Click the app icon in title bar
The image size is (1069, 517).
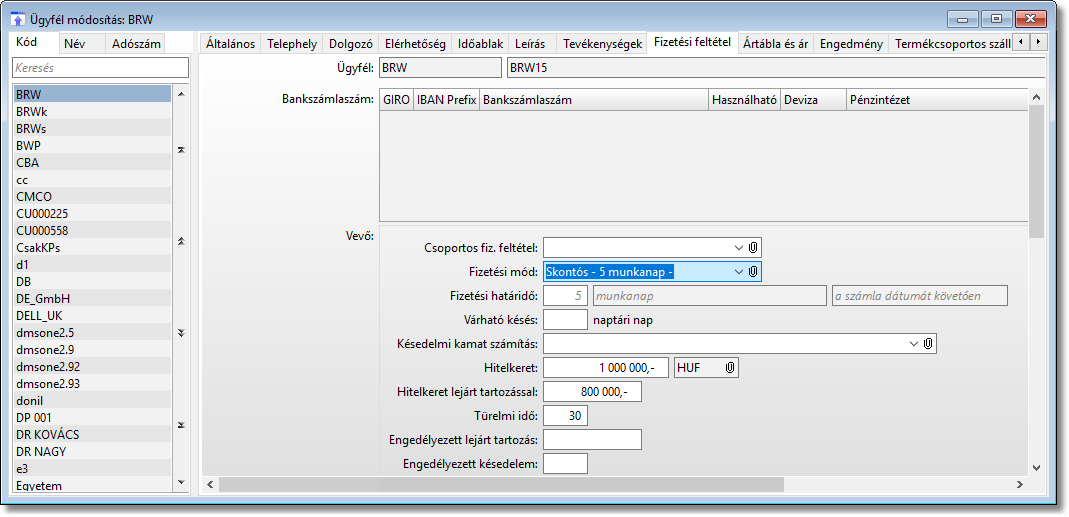(x=18, y=19)
